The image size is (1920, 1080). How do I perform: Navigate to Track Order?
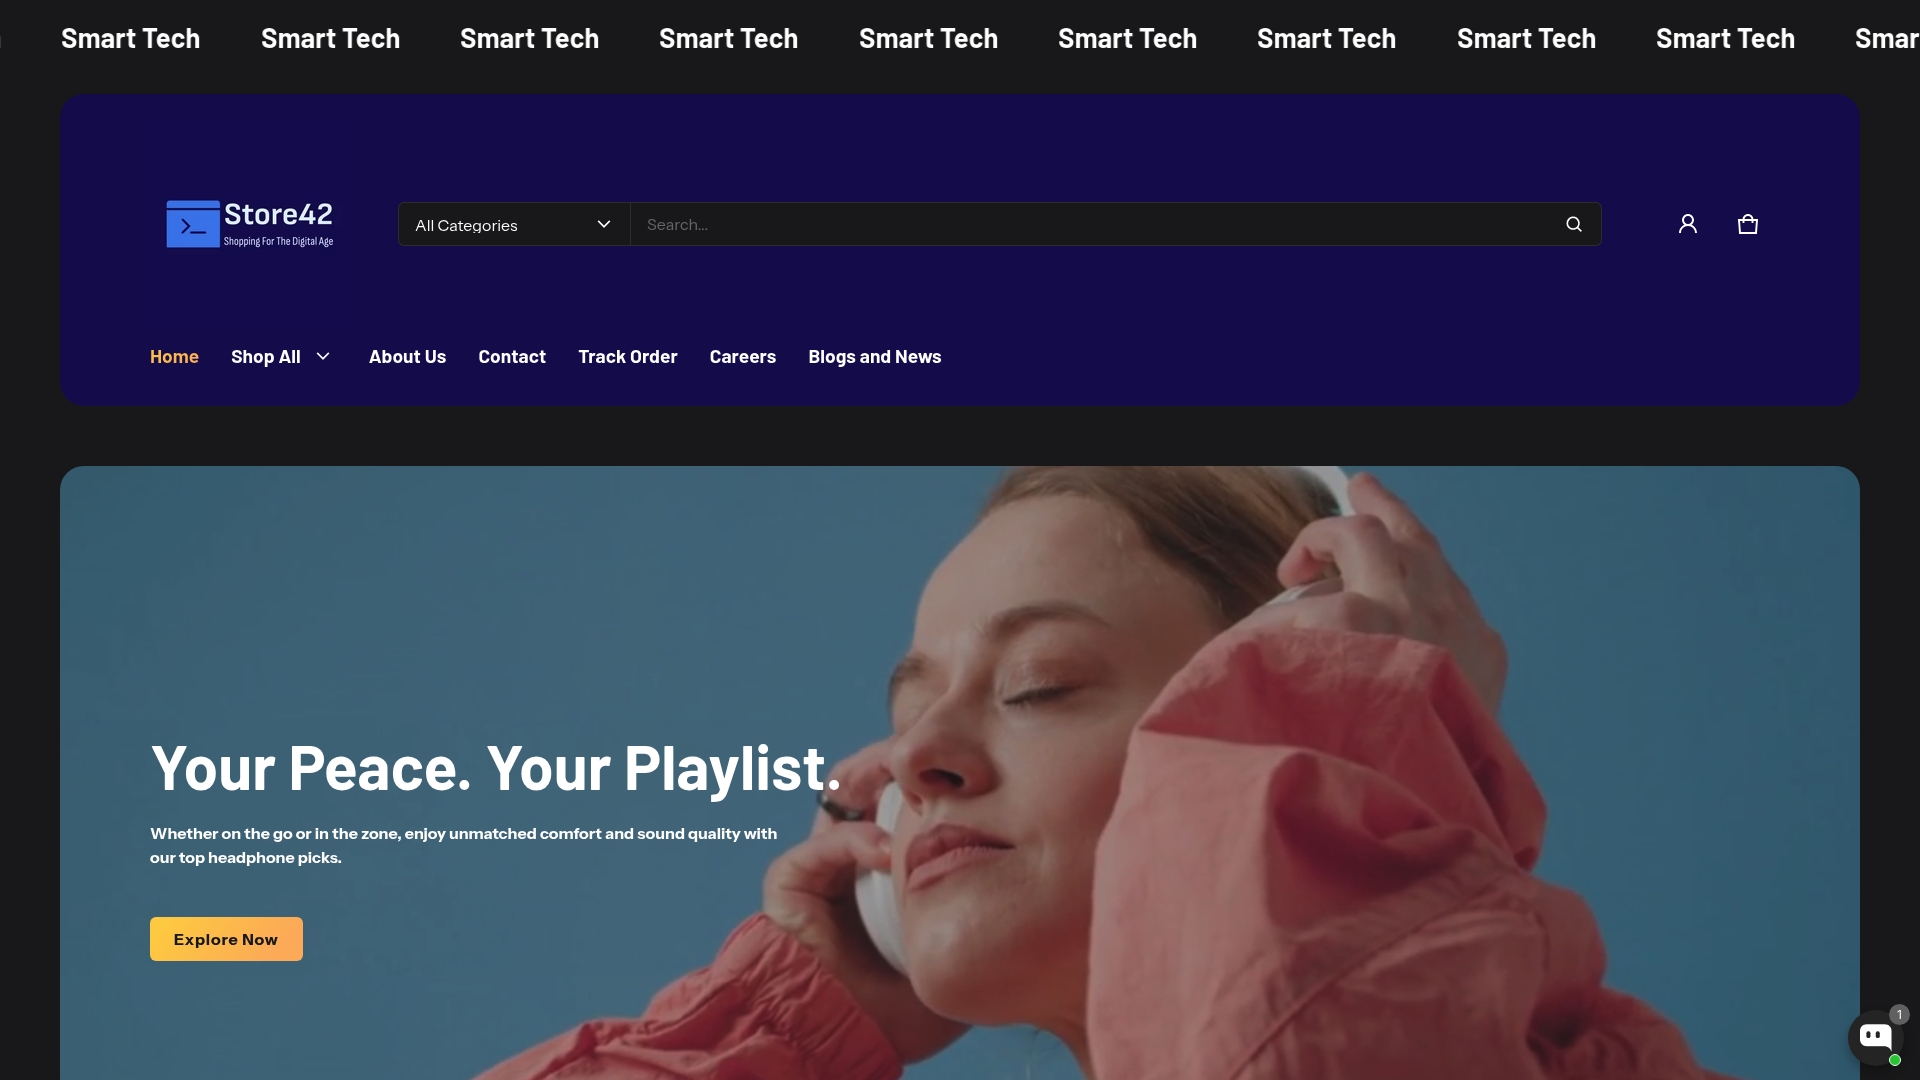click(627, 357)
